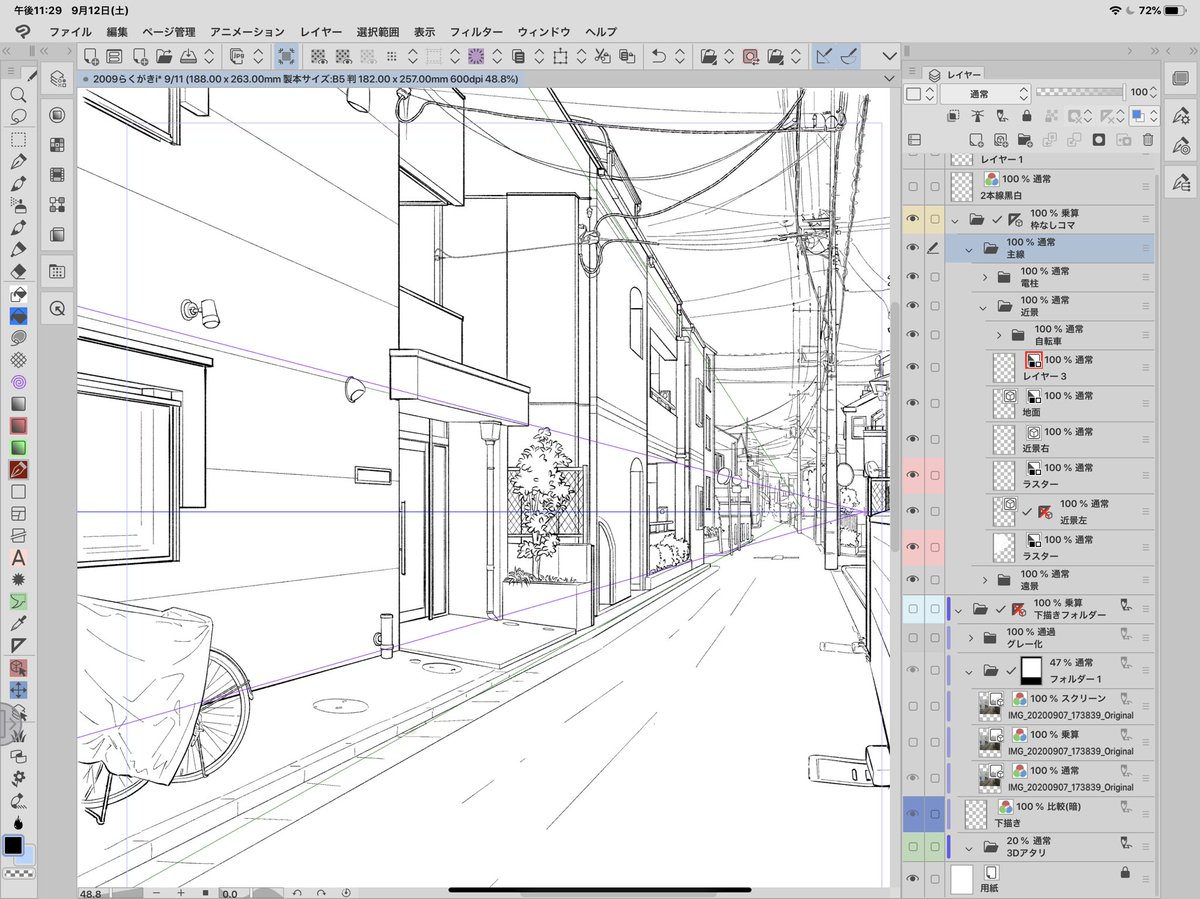This screenshot has width=1200, height=899.
Task: Hide the 用紙 paper layer
Action: [912, 879]
